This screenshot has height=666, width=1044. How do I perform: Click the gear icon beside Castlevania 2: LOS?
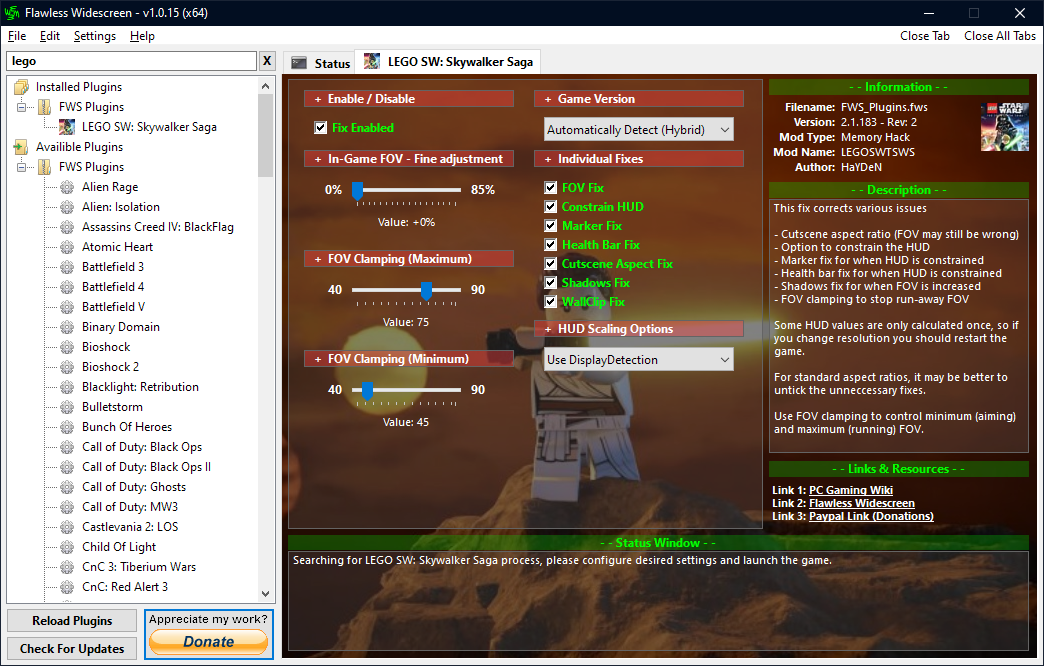[x=67, y=527]
